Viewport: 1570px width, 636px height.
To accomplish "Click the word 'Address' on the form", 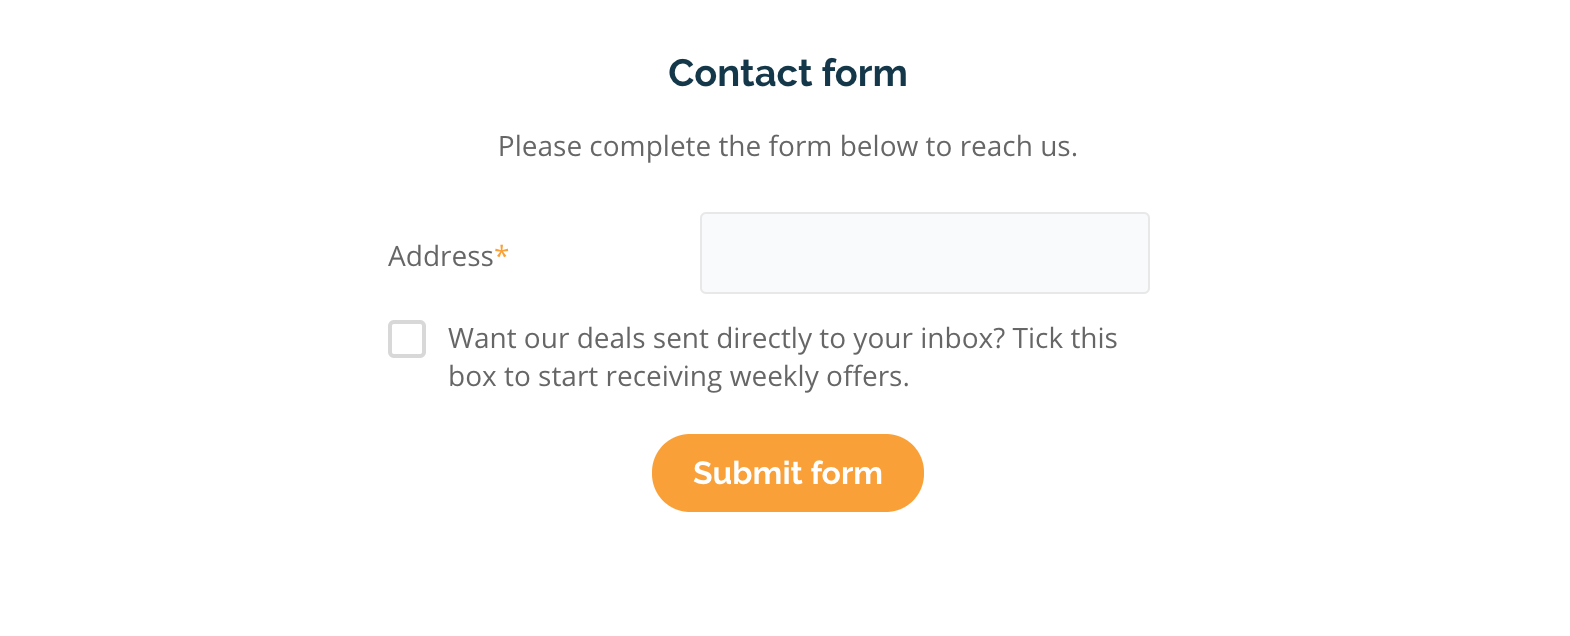I will [x=439, y=256].
